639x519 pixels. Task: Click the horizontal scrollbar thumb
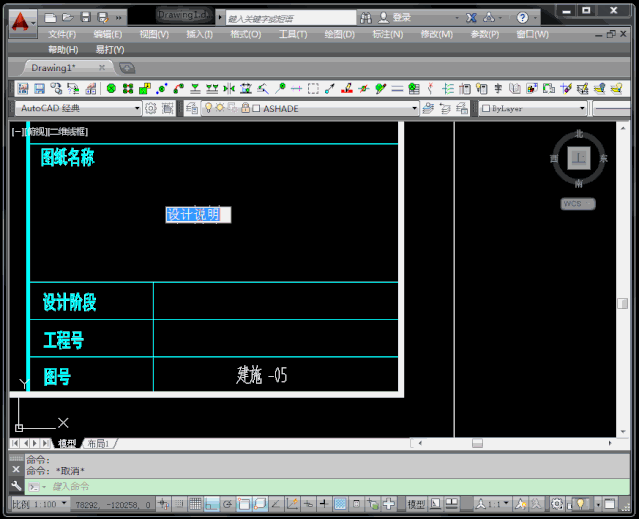pos(477,443)
